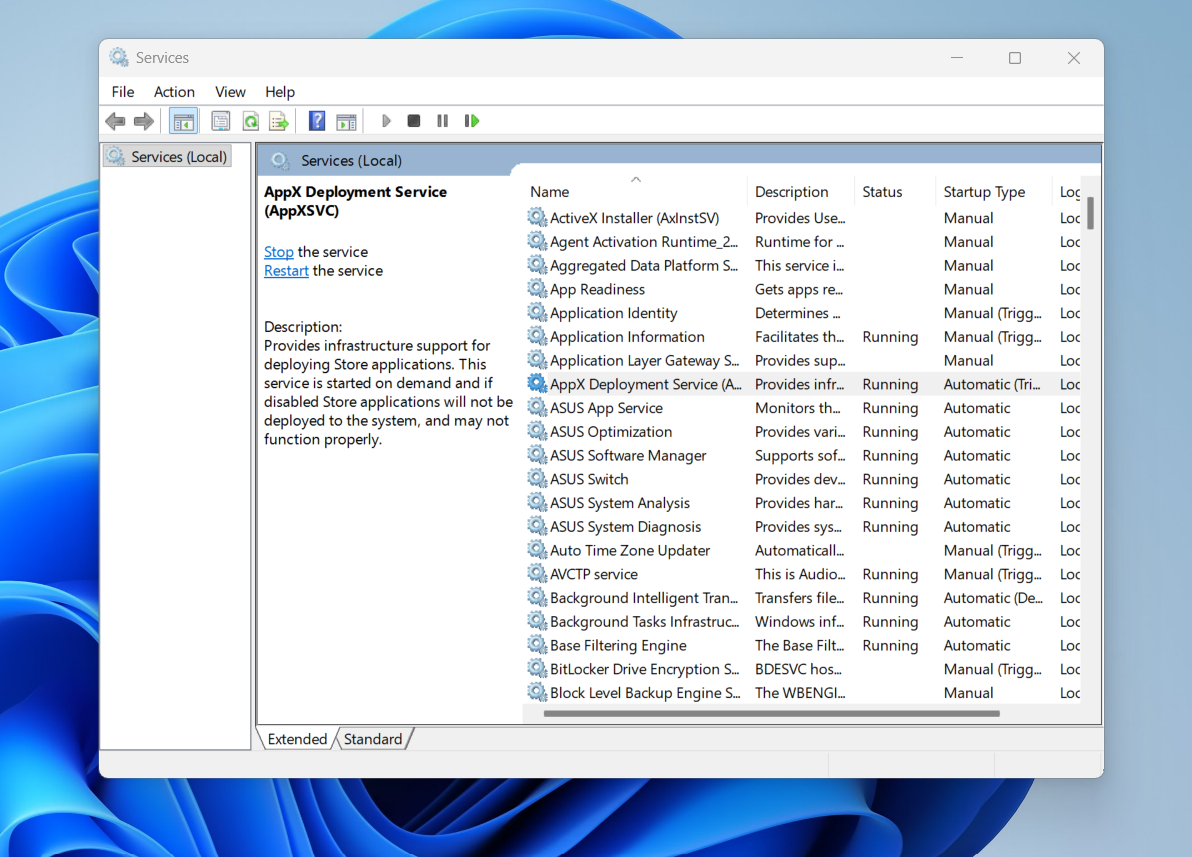
Task: Sort by the Status column header
Action: point(895,192)
